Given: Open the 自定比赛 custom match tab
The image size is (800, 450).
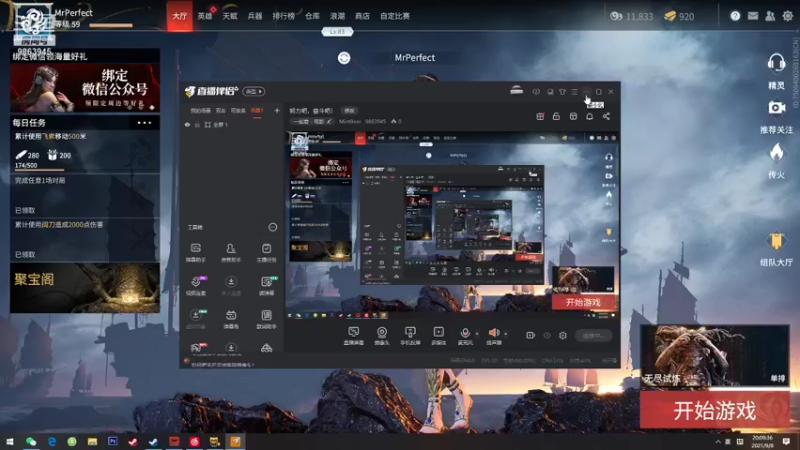Looking at the screenshot, I should point(395,16).
